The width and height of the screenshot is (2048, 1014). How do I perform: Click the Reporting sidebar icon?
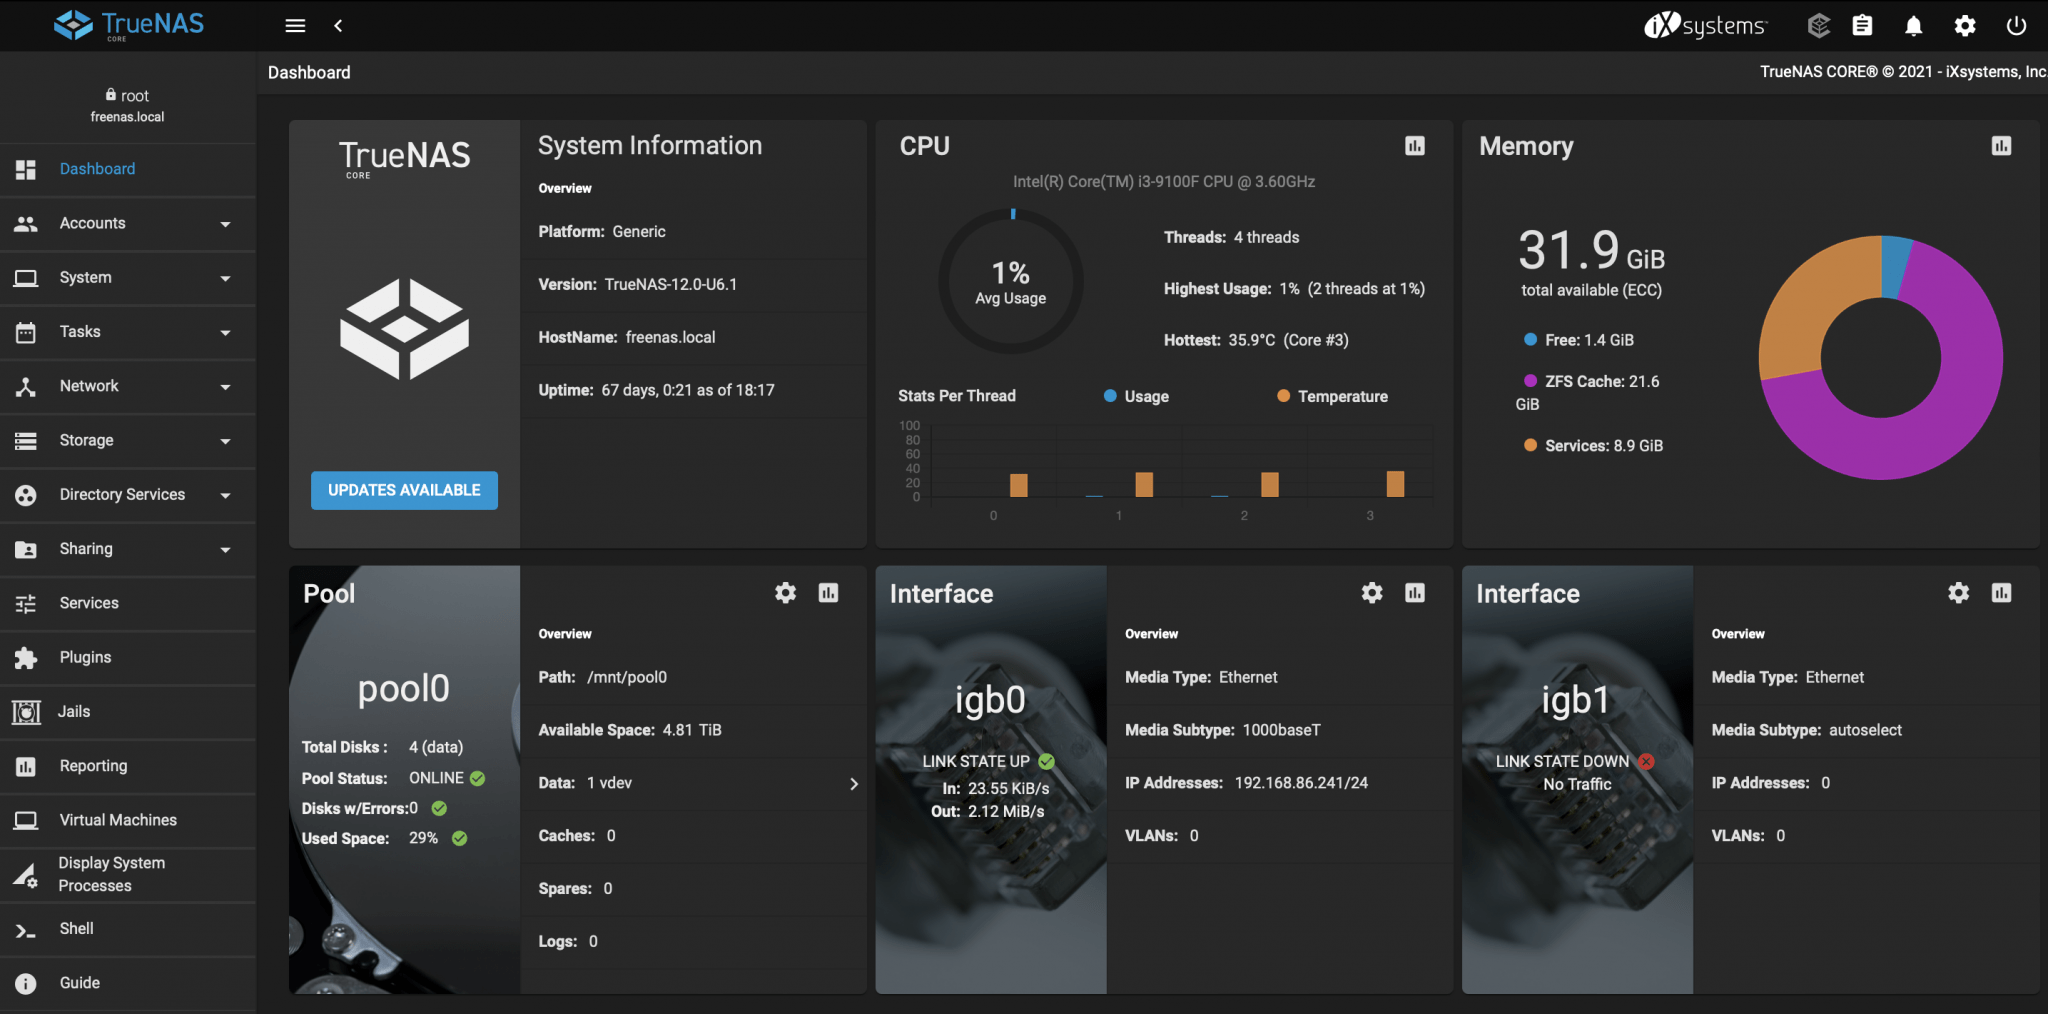coord(26,766)
